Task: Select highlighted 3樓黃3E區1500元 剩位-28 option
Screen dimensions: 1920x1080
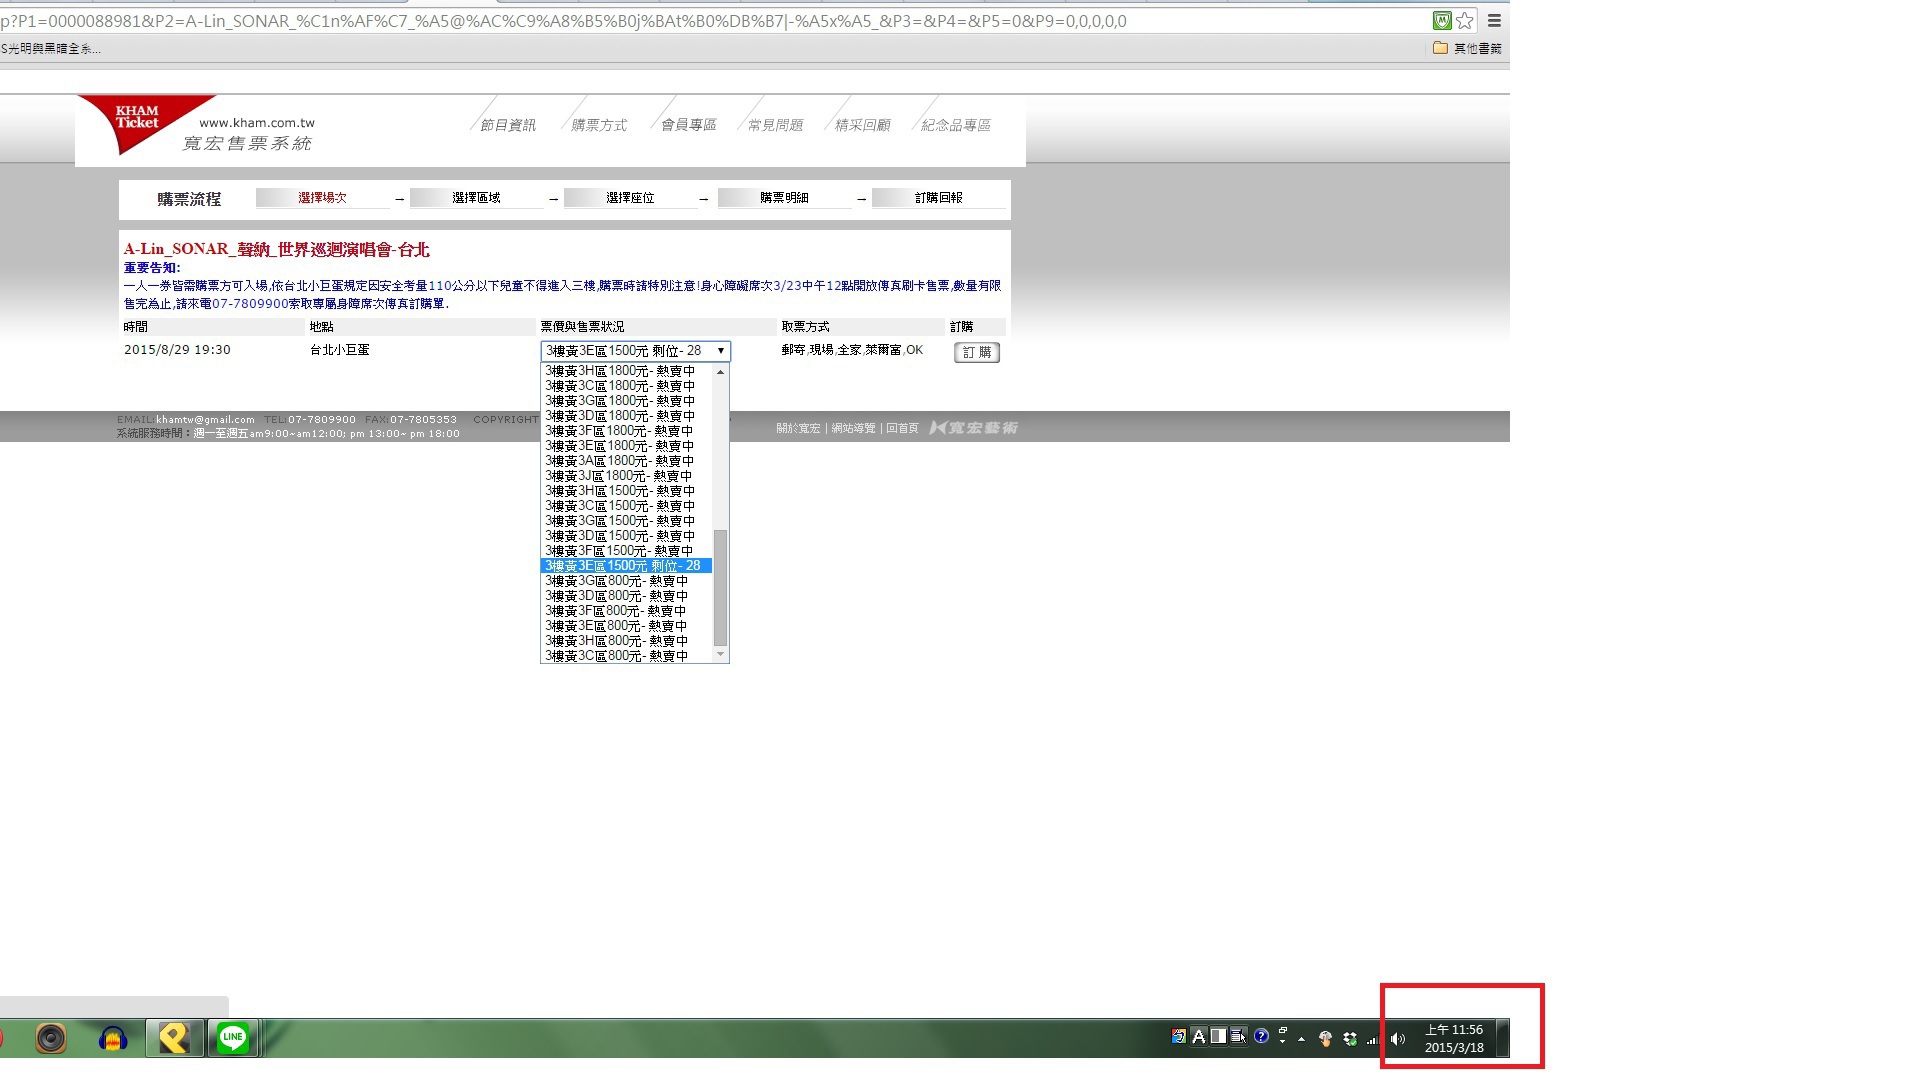Action: click(x=627, y=566)
